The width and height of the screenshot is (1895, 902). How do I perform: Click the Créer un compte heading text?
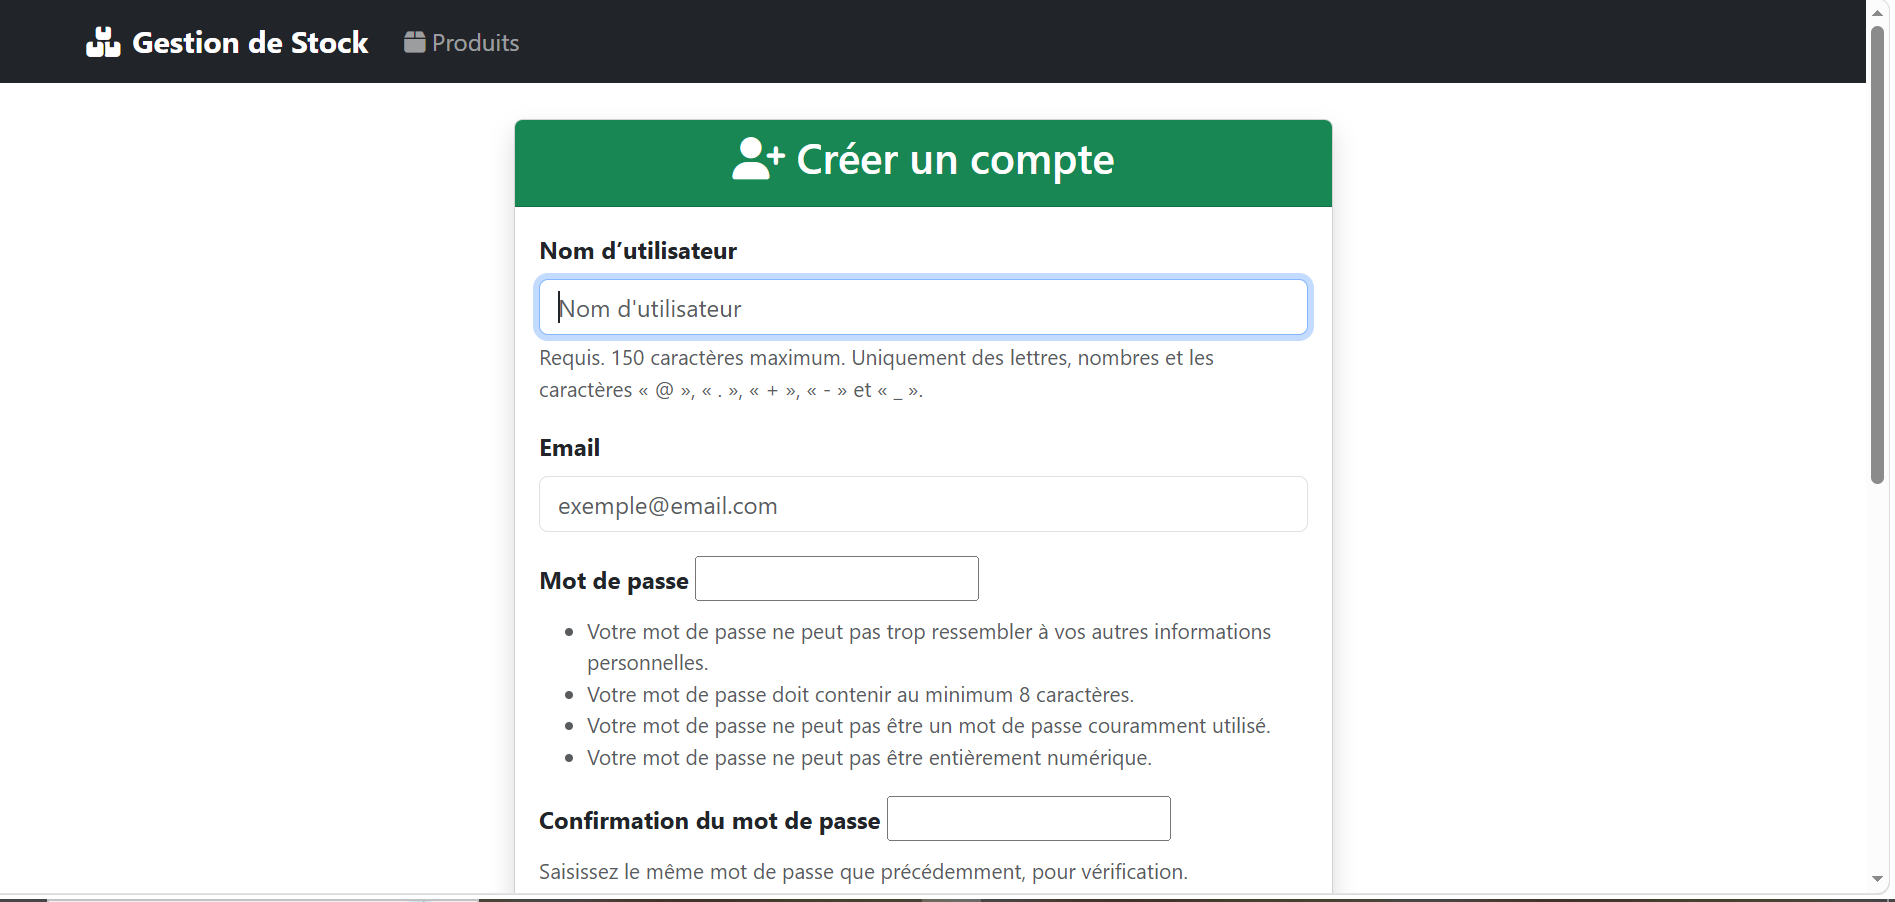coord(955,160)
